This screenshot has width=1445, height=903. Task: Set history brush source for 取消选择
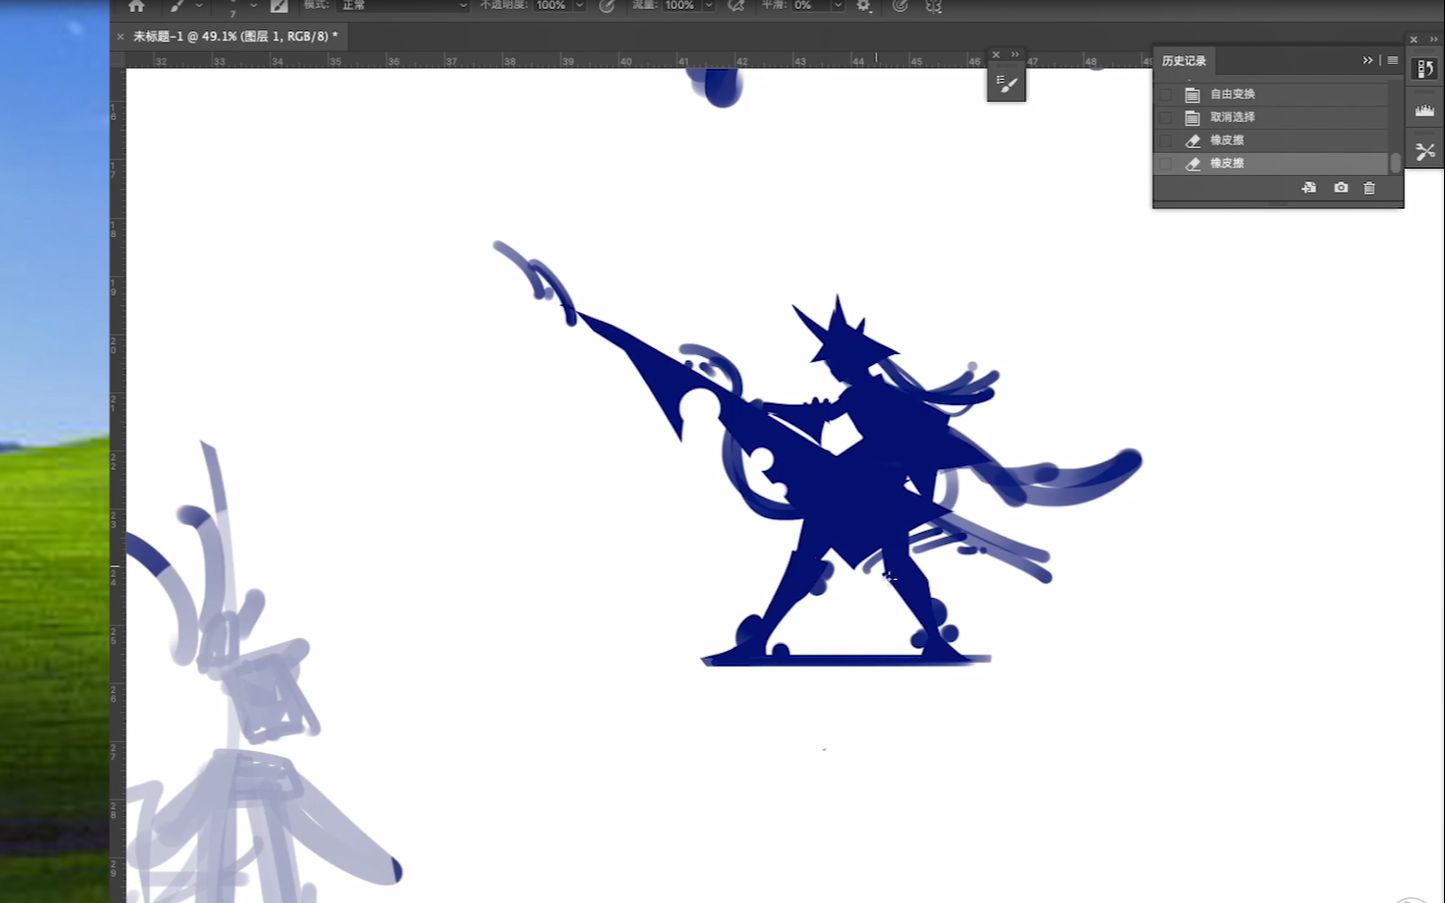tap(1166, 117)
